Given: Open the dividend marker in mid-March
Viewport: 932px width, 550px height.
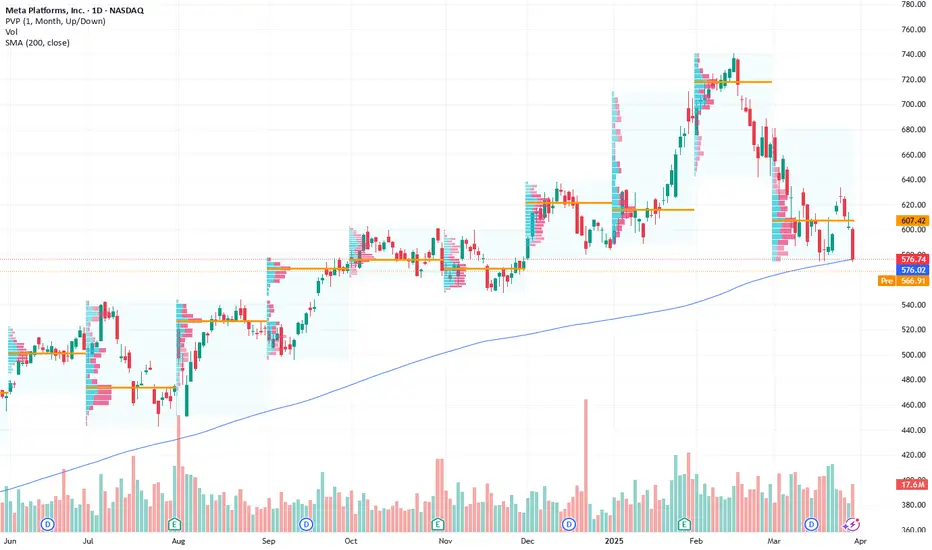Looking at the screenshot, I should pyautogui.click(x=811, y=524).
